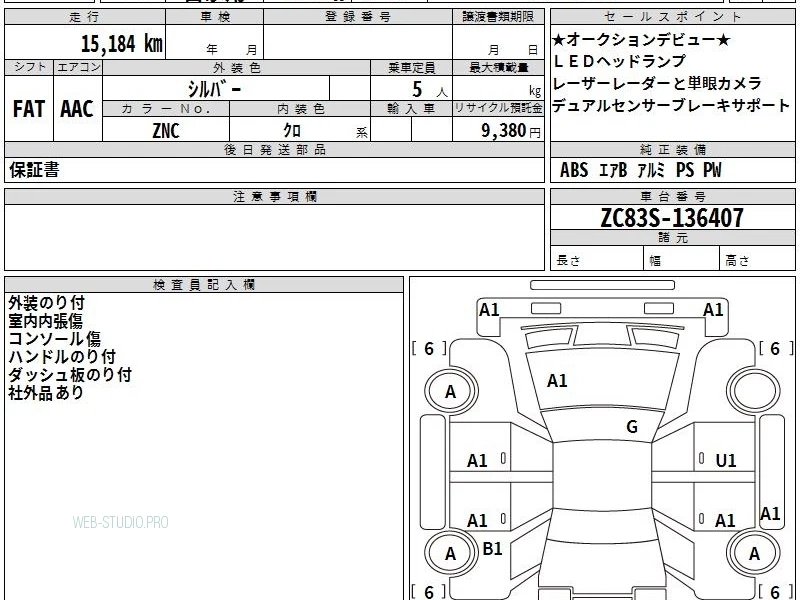Click the 最大積載量 header
Screen dimensions: 800x600
pyautogui.click(x=498, y=68)
